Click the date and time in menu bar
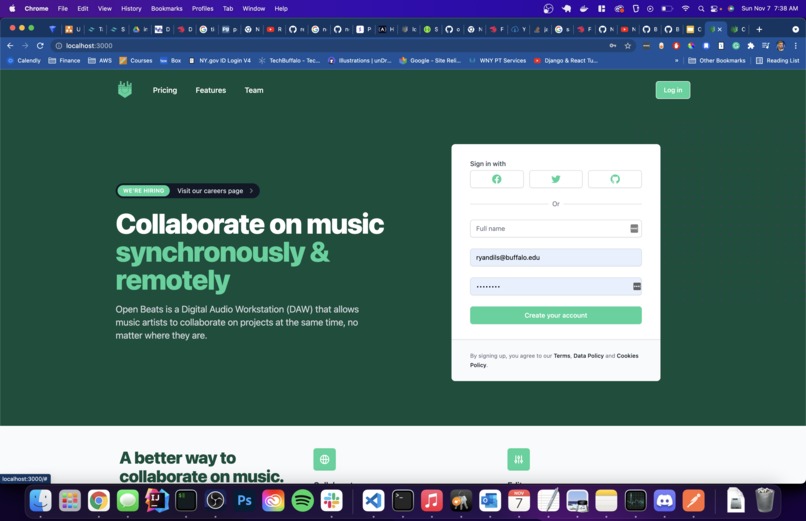Viewport: 806px width, 521px height. coord(770,8)
